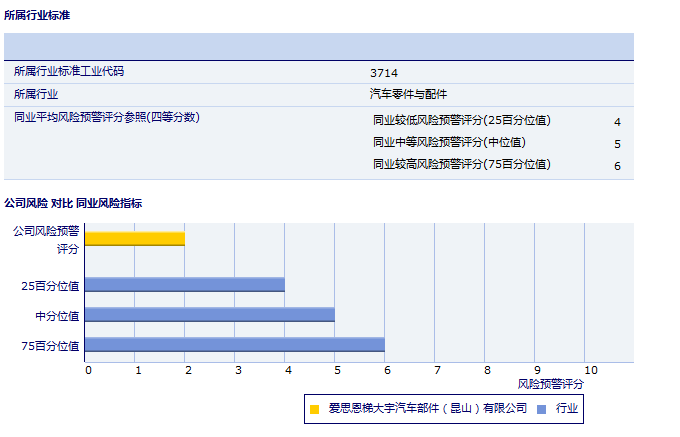
Task: Click the 爱思恩梯大宇汽车部件 legend label
Action: click(427, 408)
